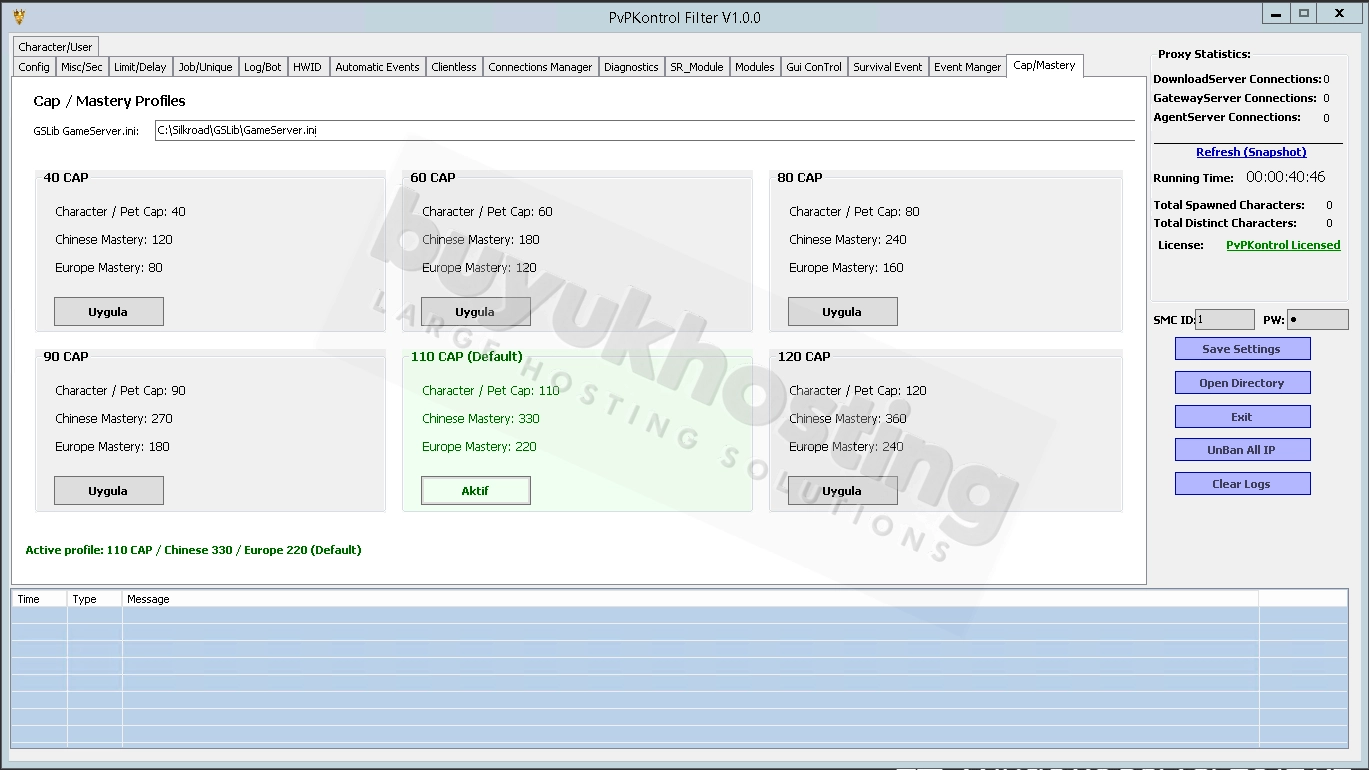The image size is (1369, 770).
Task: Go to the Diagnostics tab
Action: [631, 67]
